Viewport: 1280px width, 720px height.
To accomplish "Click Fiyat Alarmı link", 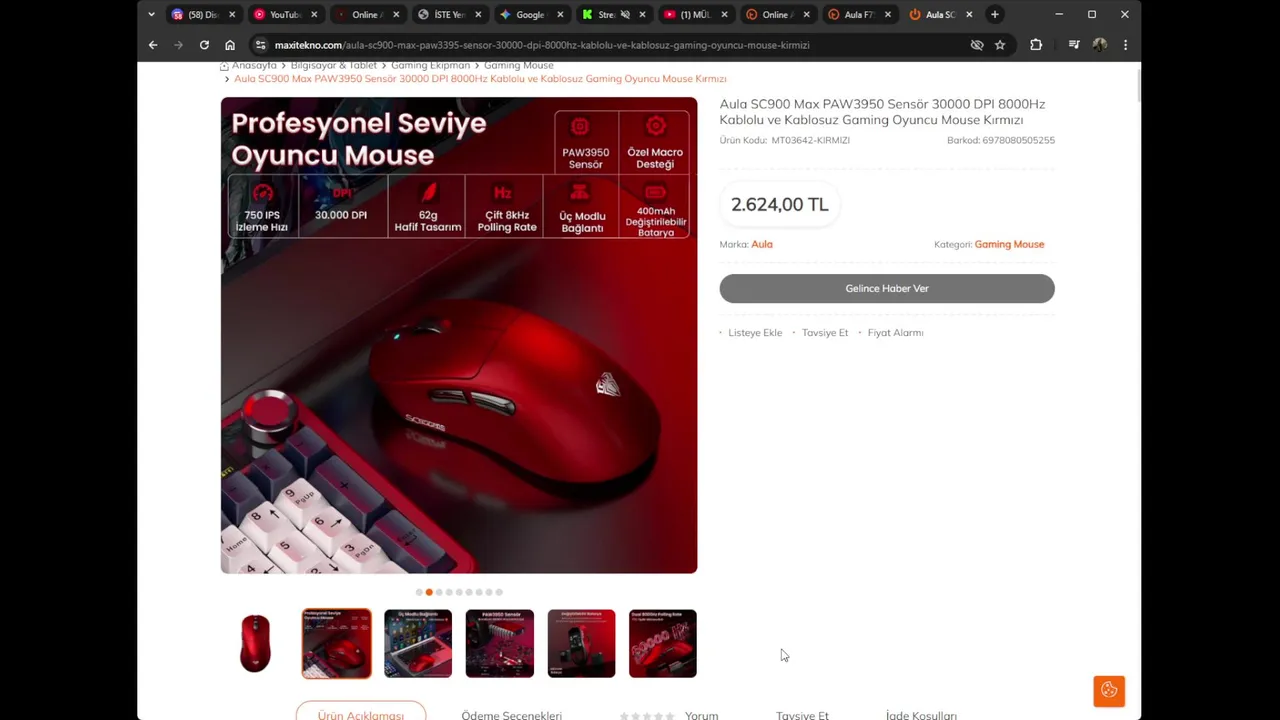I will coord(895,332).
